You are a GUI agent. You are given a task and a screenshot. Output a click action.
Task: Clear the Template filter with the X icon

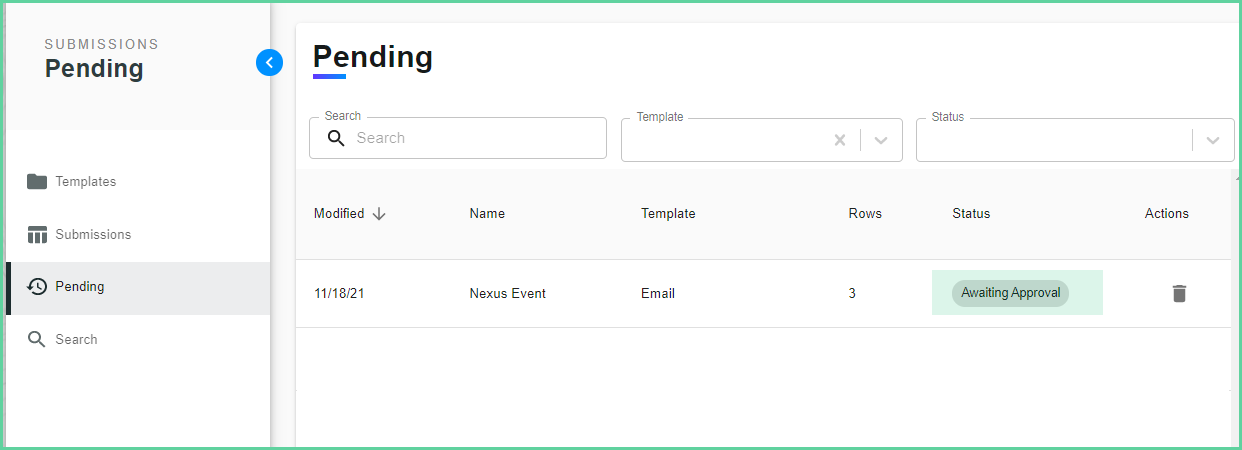tap(840, 140)
